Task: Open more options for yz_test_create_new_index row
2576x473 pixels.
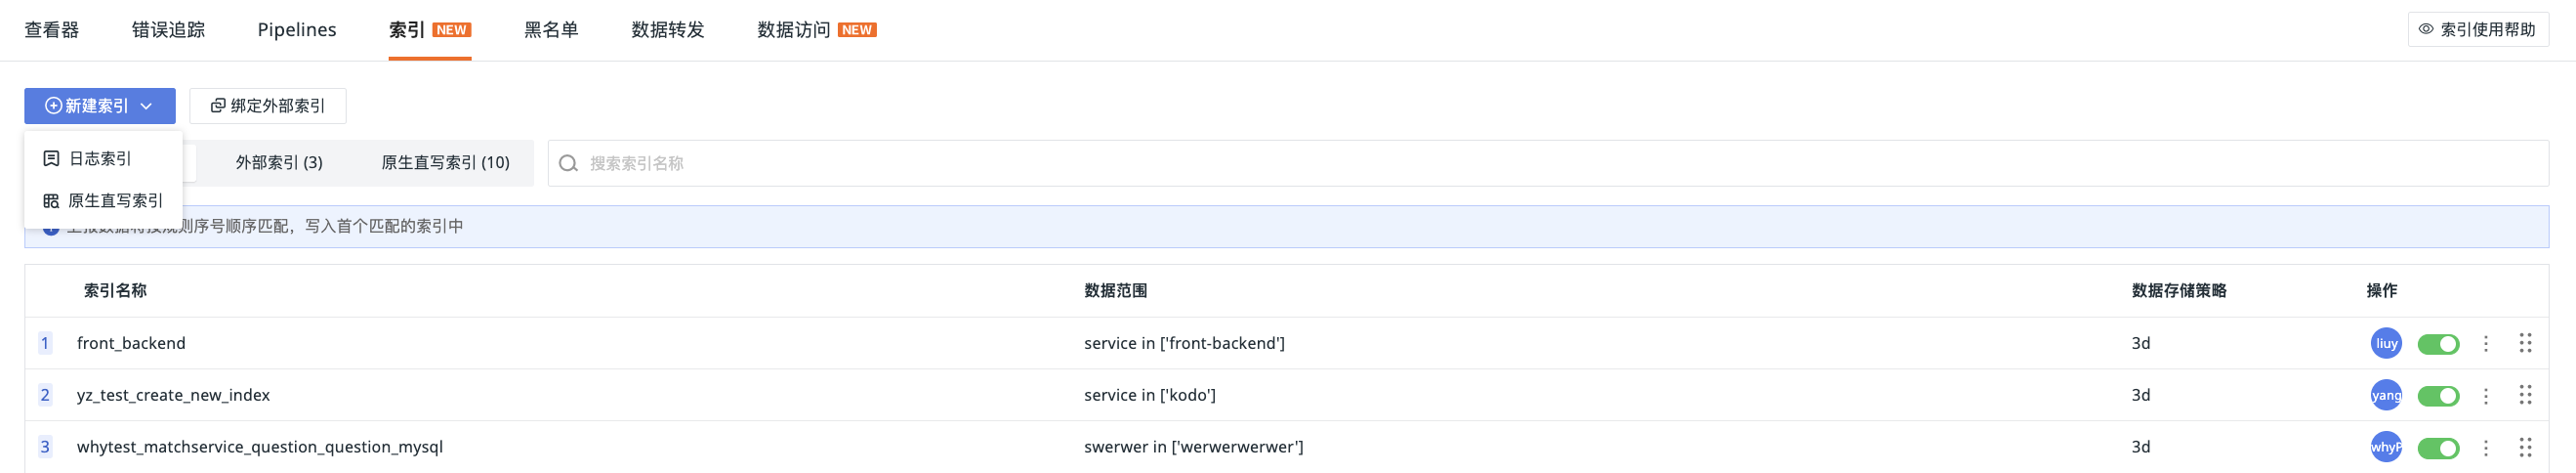Action: click(2486, 396)
